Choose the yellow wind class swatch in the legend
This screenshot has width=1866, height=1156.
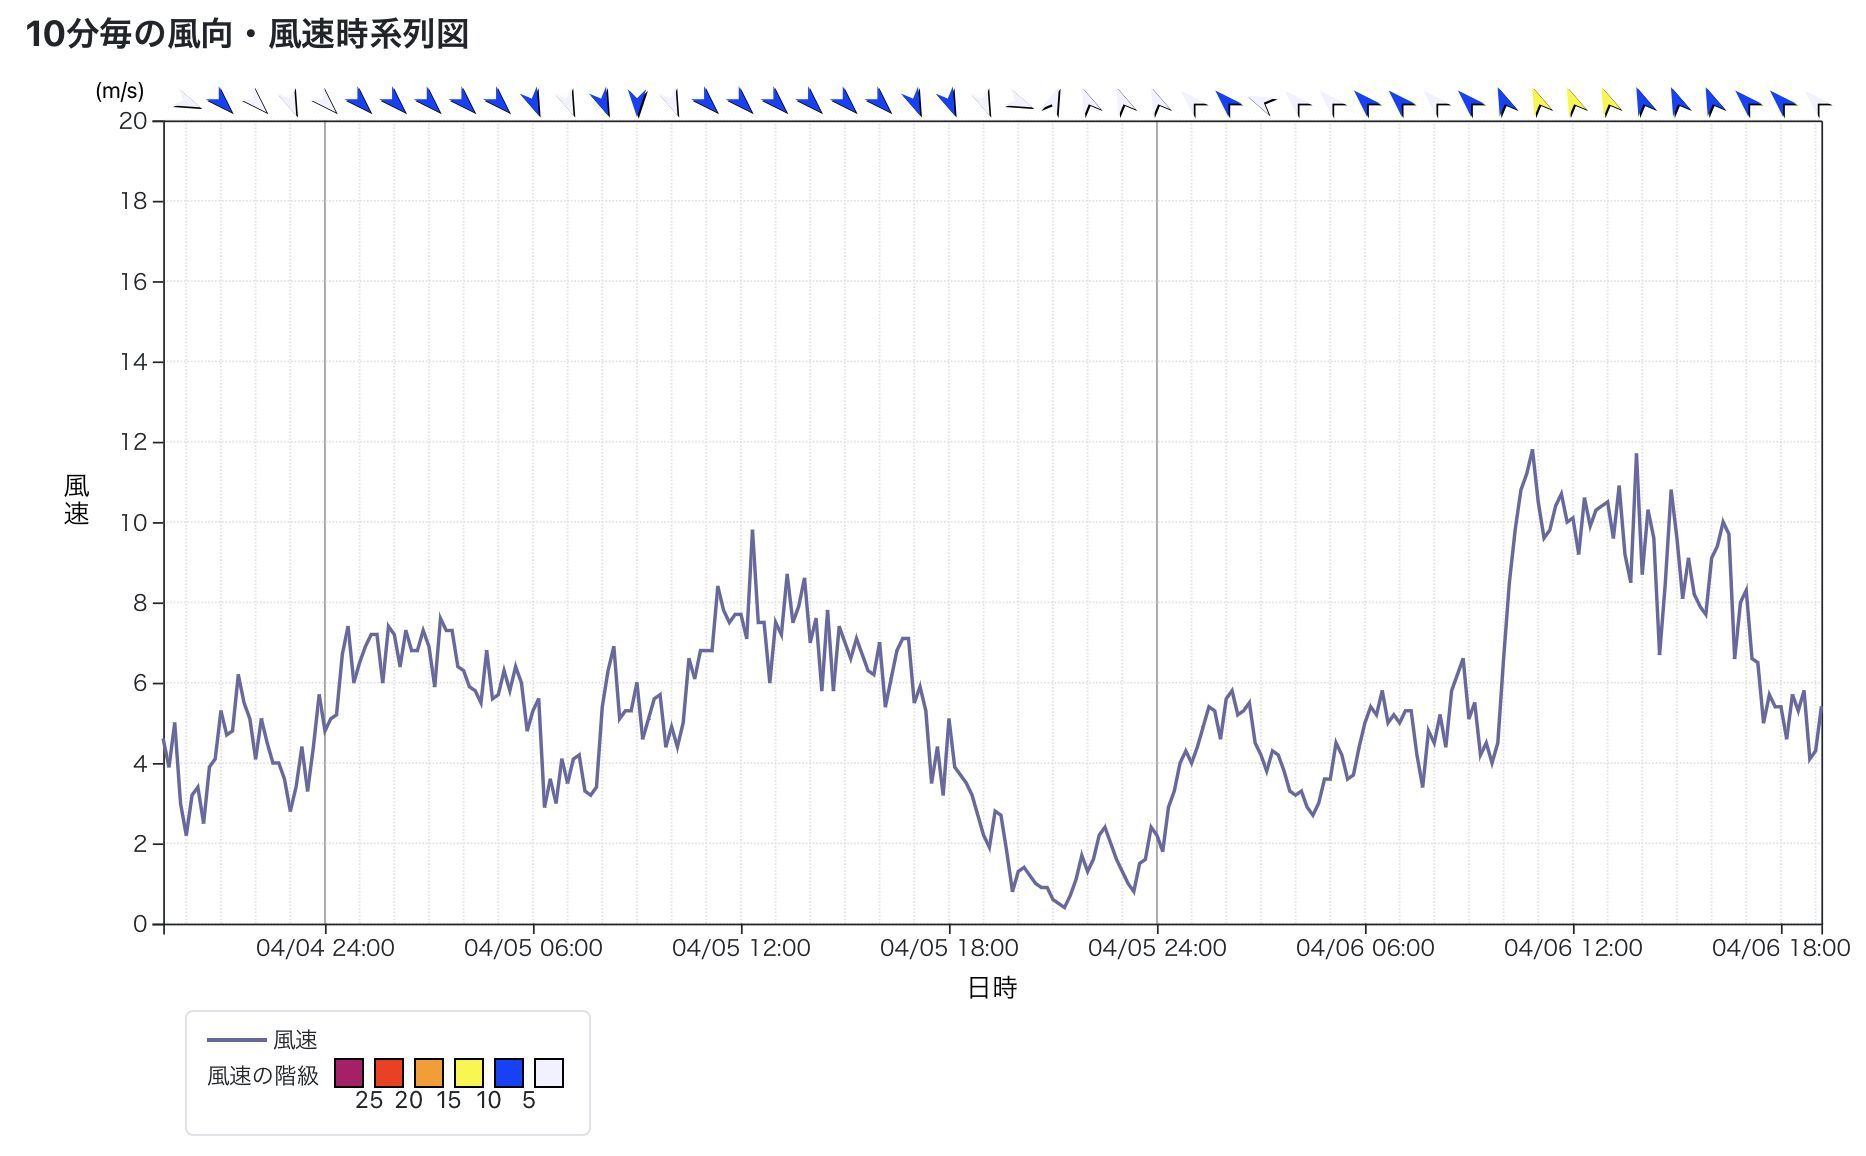click(x=469, y=1073)
